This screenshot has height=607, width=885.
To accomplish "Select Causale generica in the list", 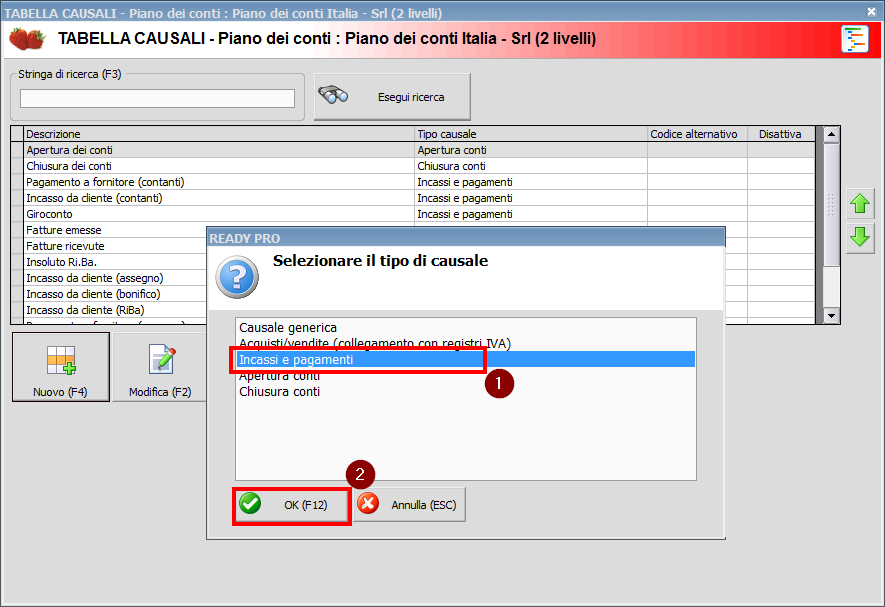I will pyautogui.click(x=288, y=328).
